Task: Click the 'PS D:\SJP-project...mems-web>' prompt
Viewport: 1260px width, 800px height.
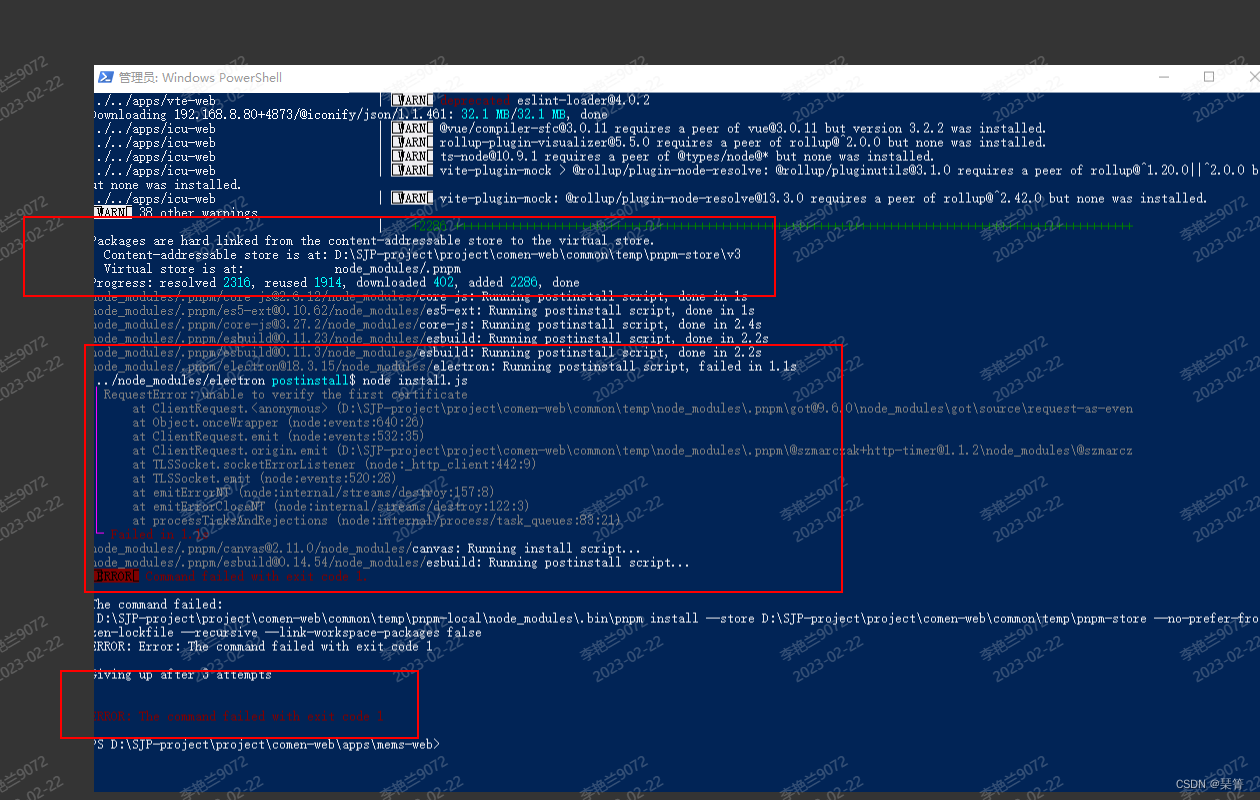Action: click(266, 745)
